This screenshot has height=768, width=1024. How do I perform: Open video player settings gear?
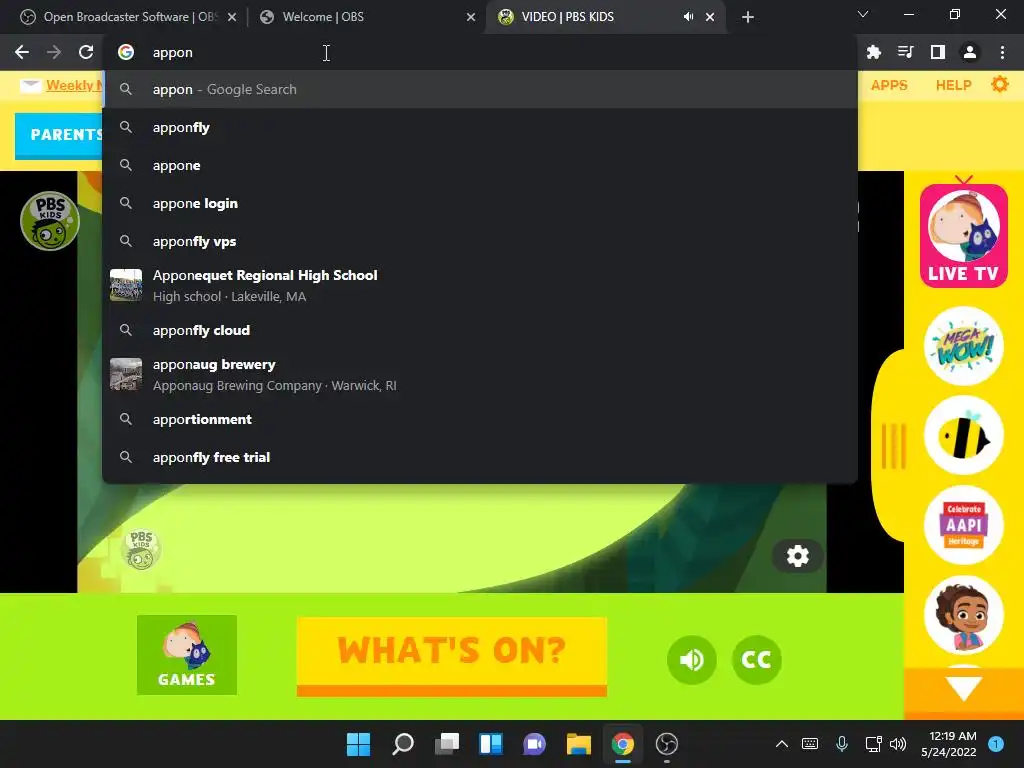coord(797,556)
